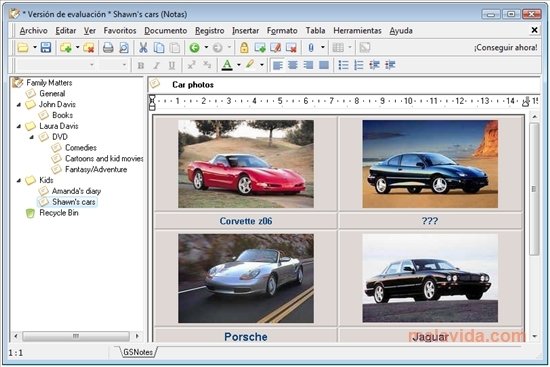
Task: Collapse the DVD tree node
Action: (x=32, y=137)
